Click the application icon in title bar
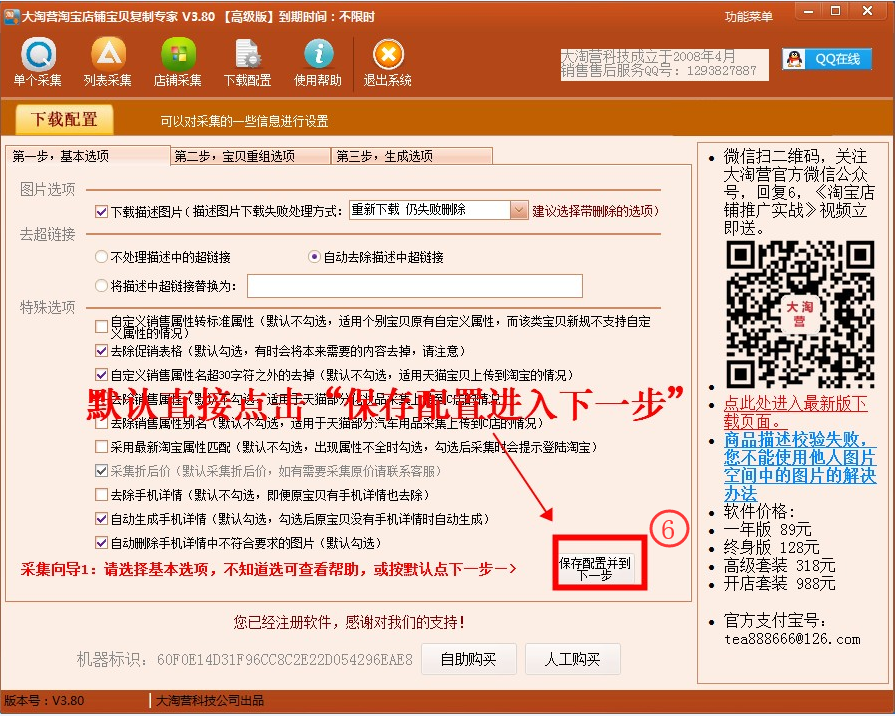Screen dimensions: 895x716 [11, 16]
